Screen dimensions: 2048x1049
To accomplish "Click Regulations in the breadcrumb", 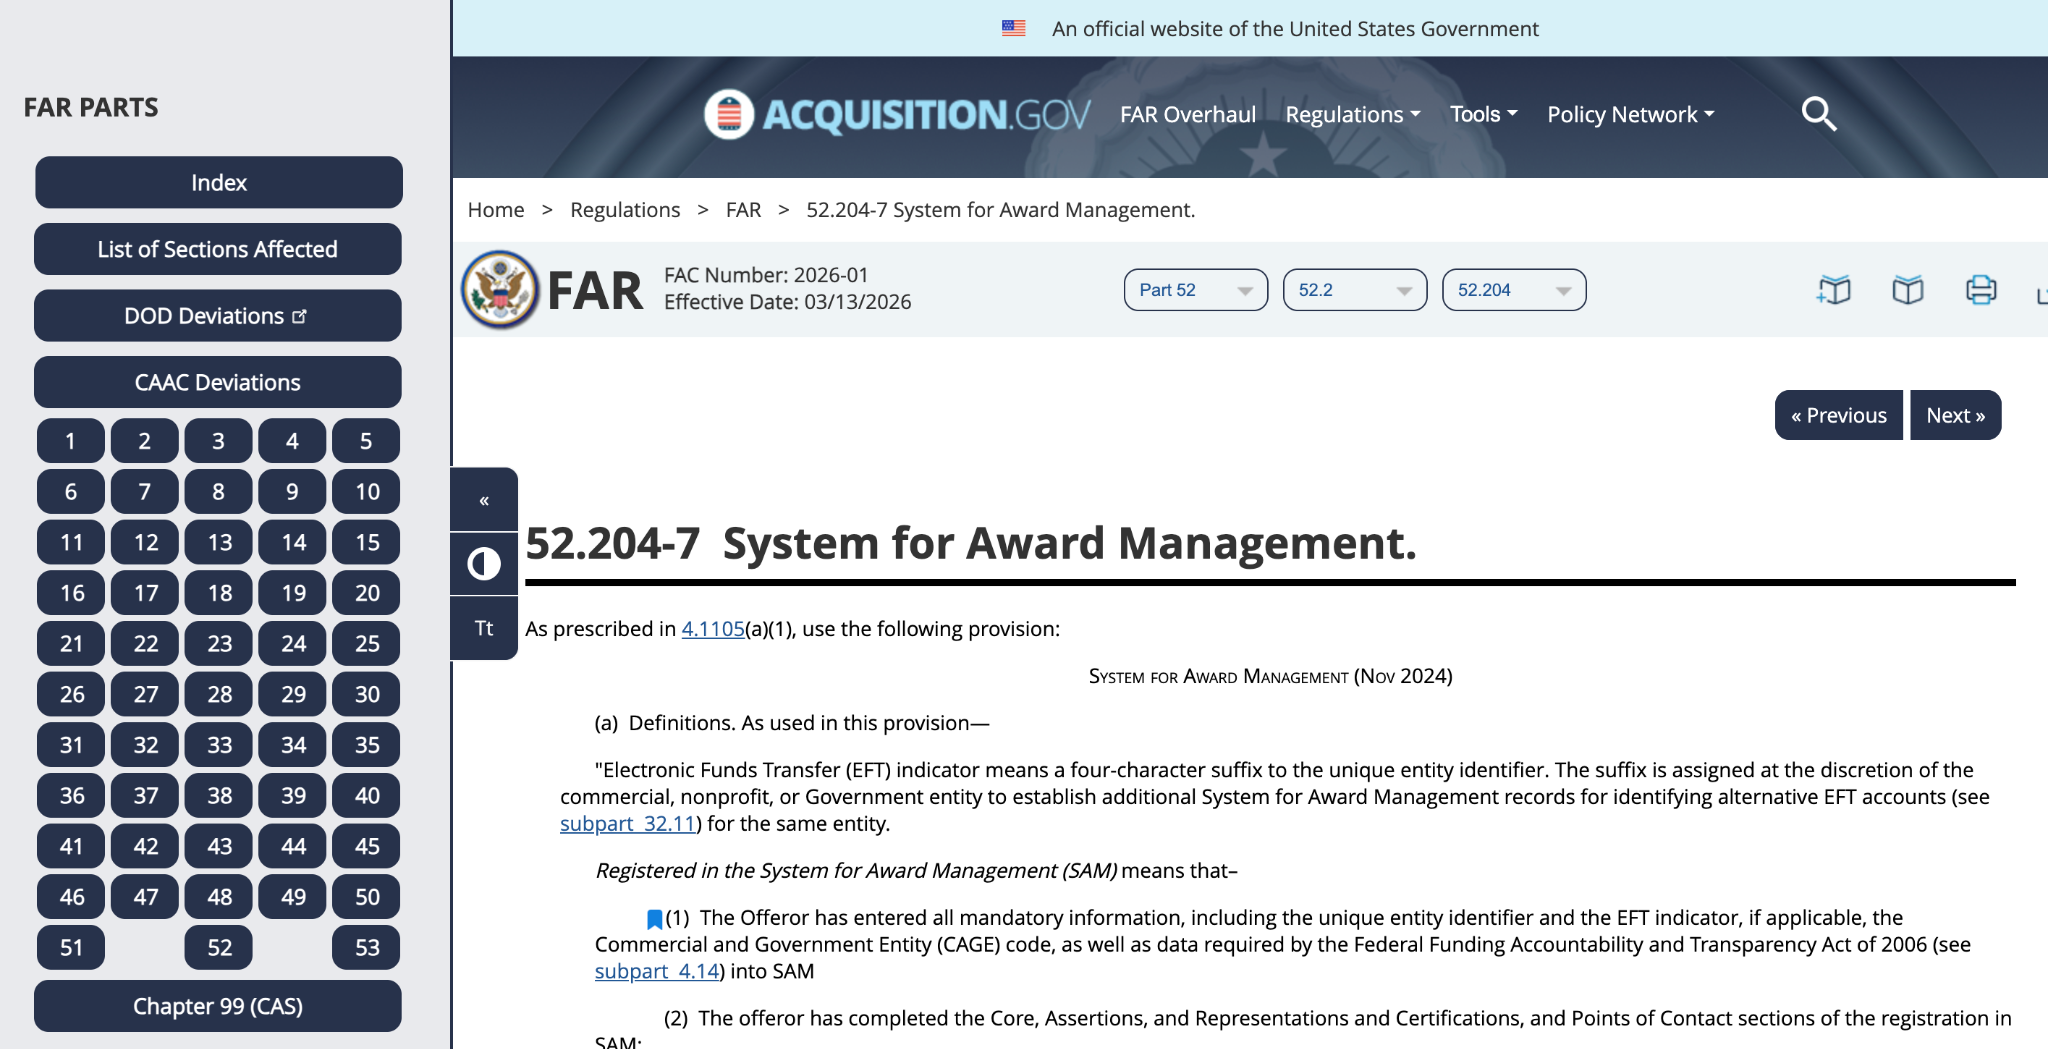I will 625,210.
